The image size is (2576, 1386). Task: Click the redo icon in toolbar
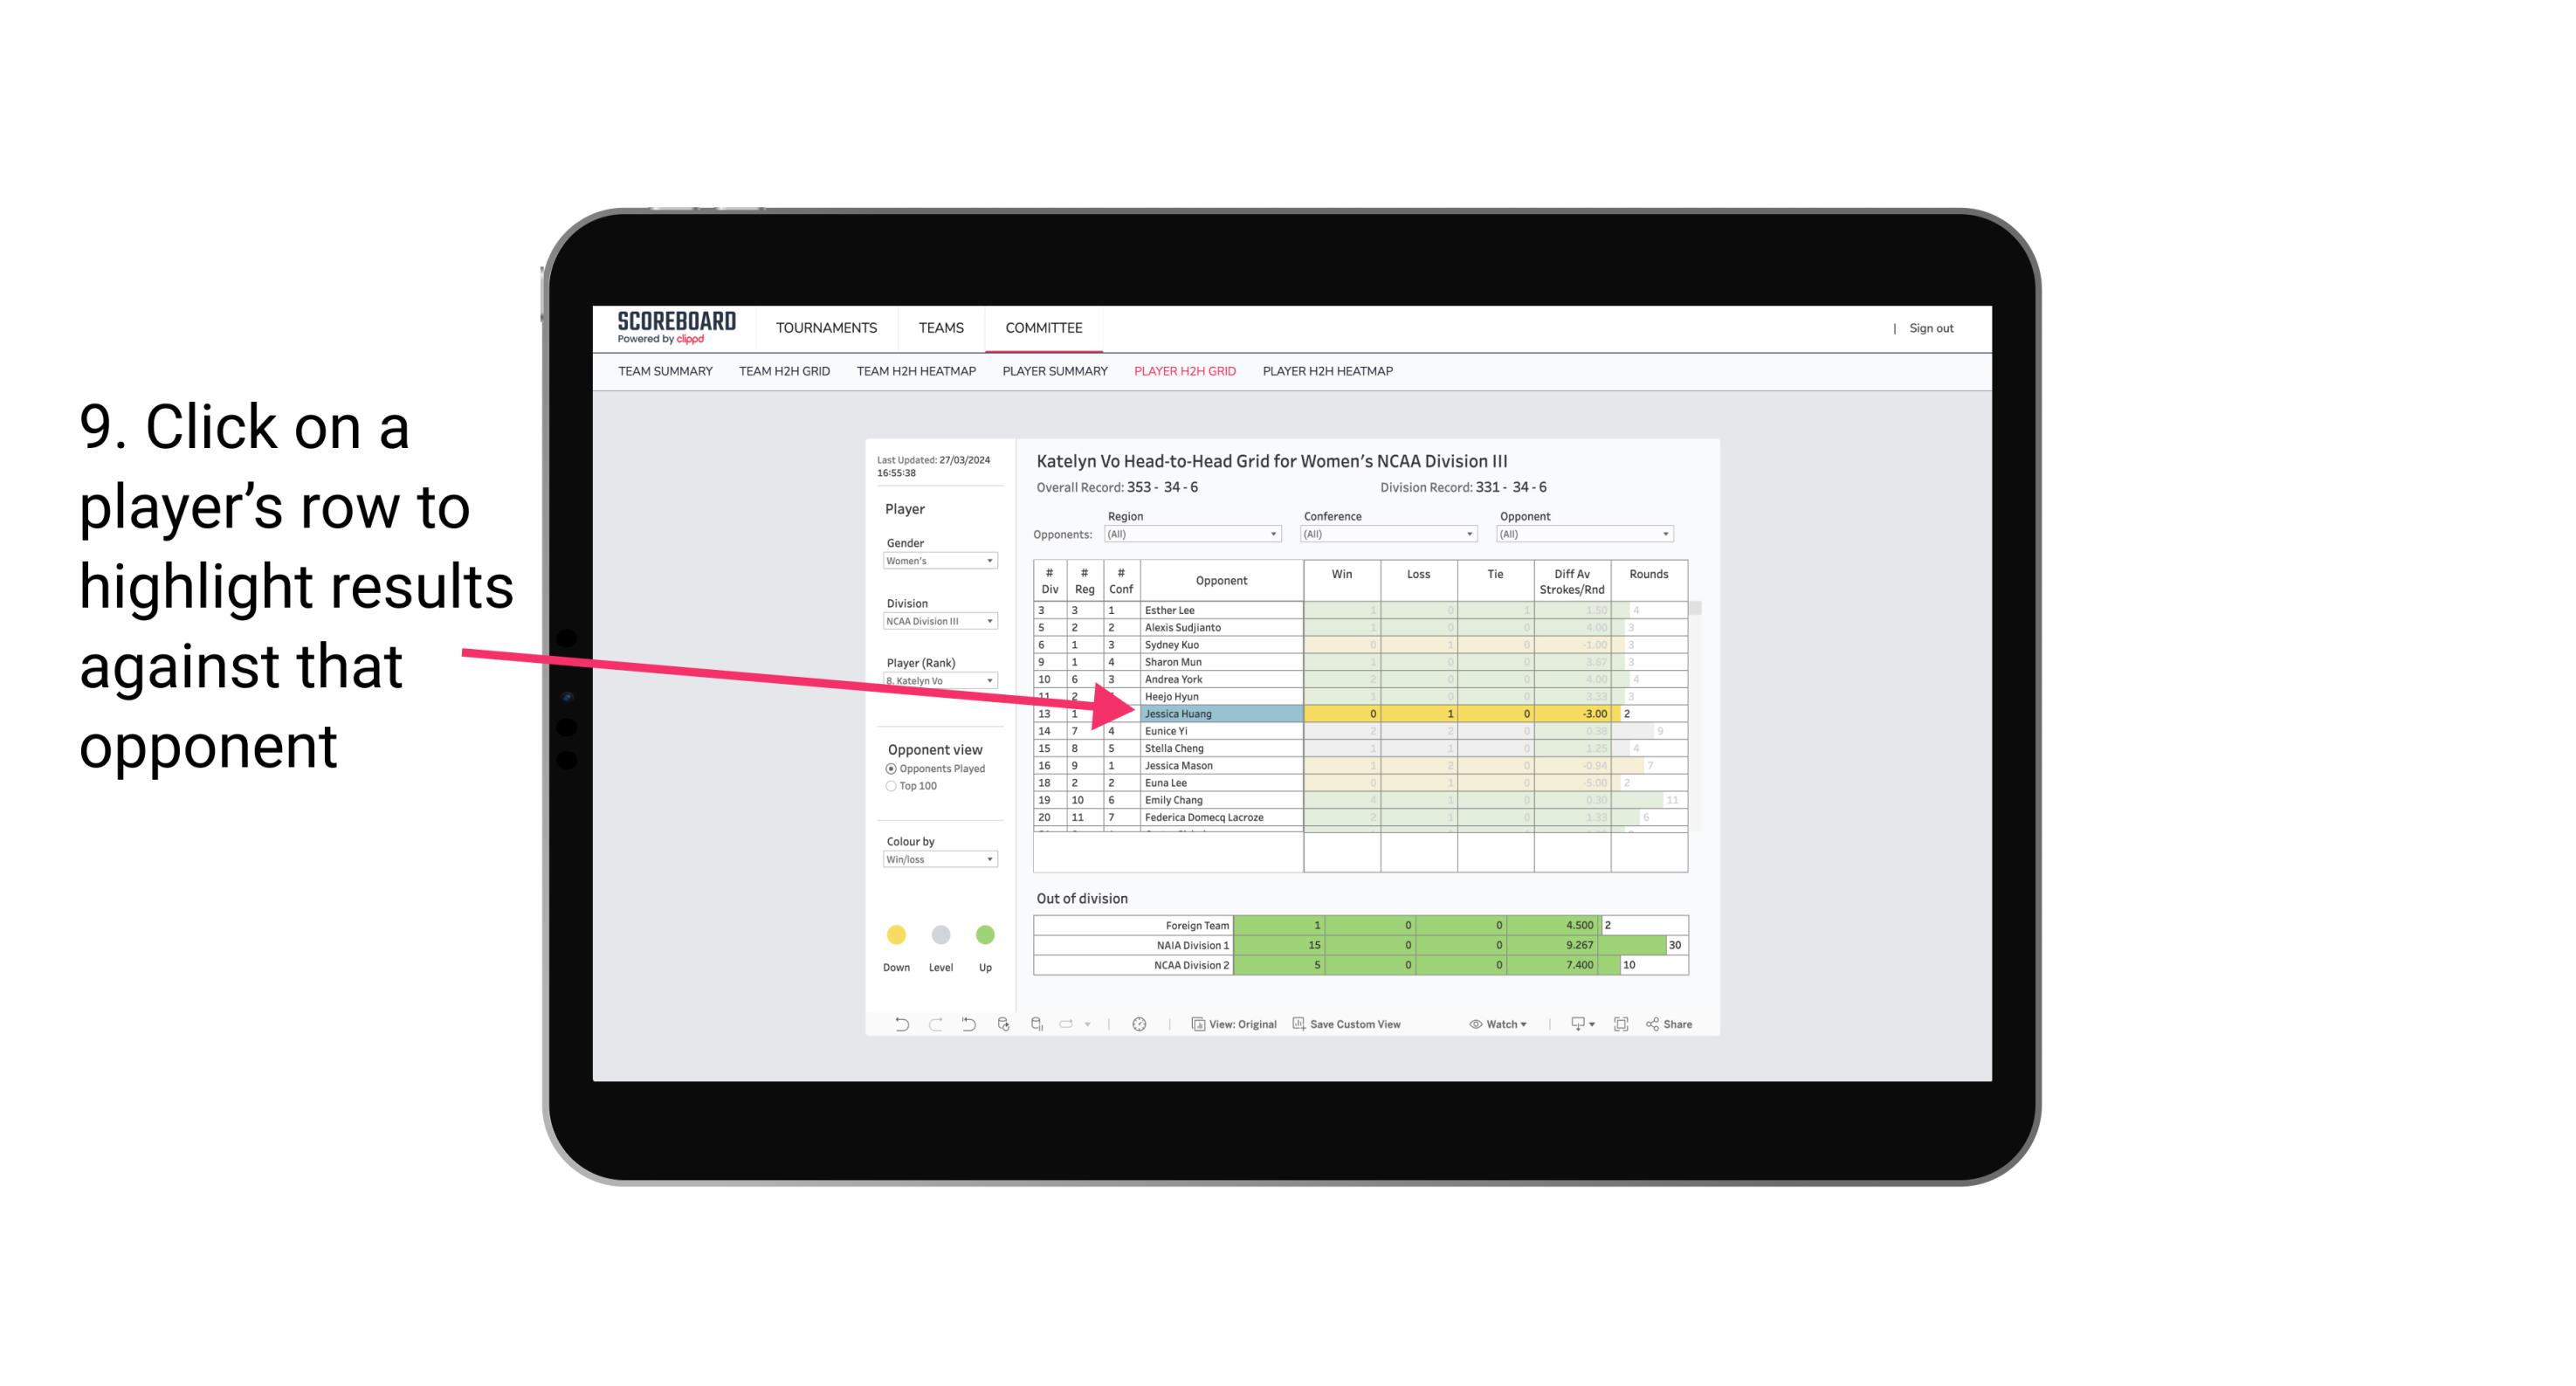coord(933,1024)
